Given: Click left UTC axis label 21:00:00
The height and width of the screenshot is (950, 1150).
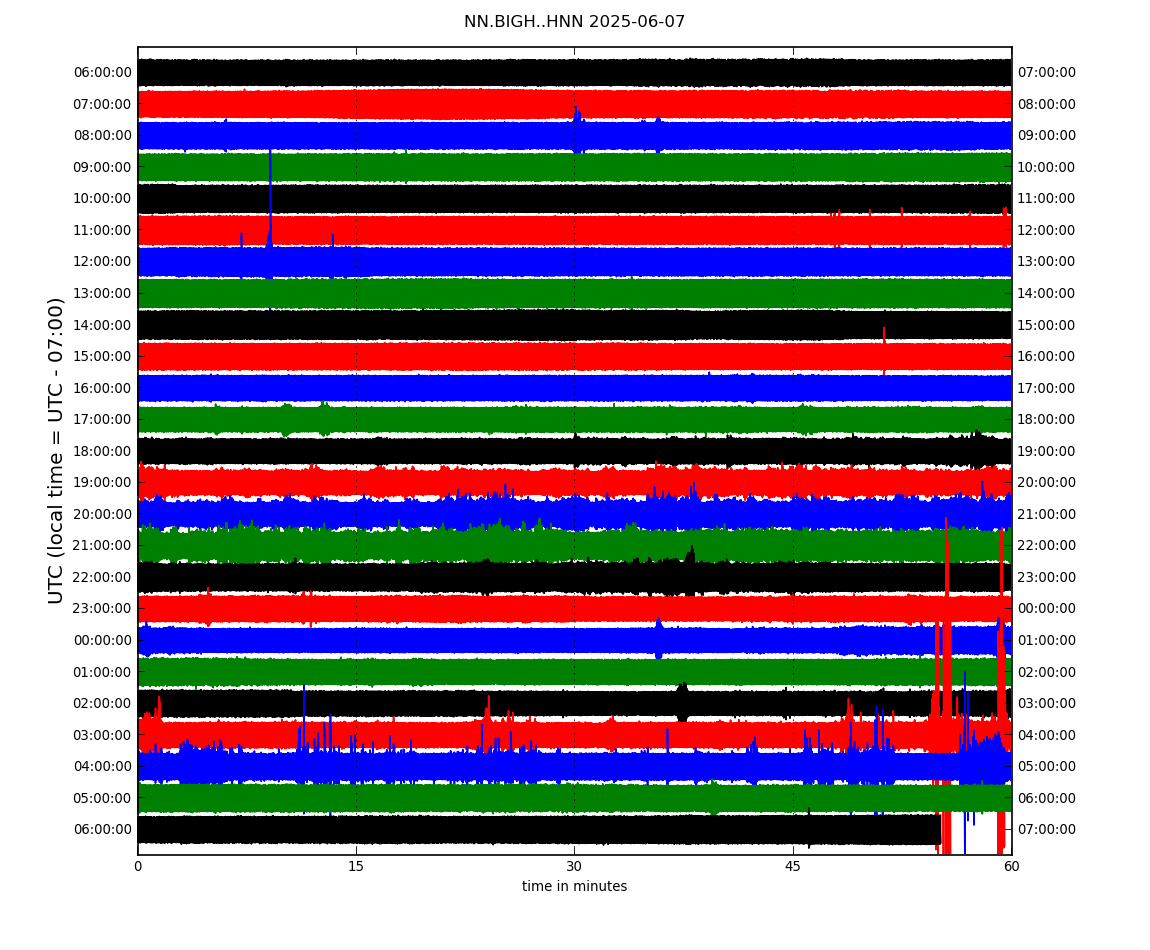Looking at the screenshot, I should (x=103, y=546).
